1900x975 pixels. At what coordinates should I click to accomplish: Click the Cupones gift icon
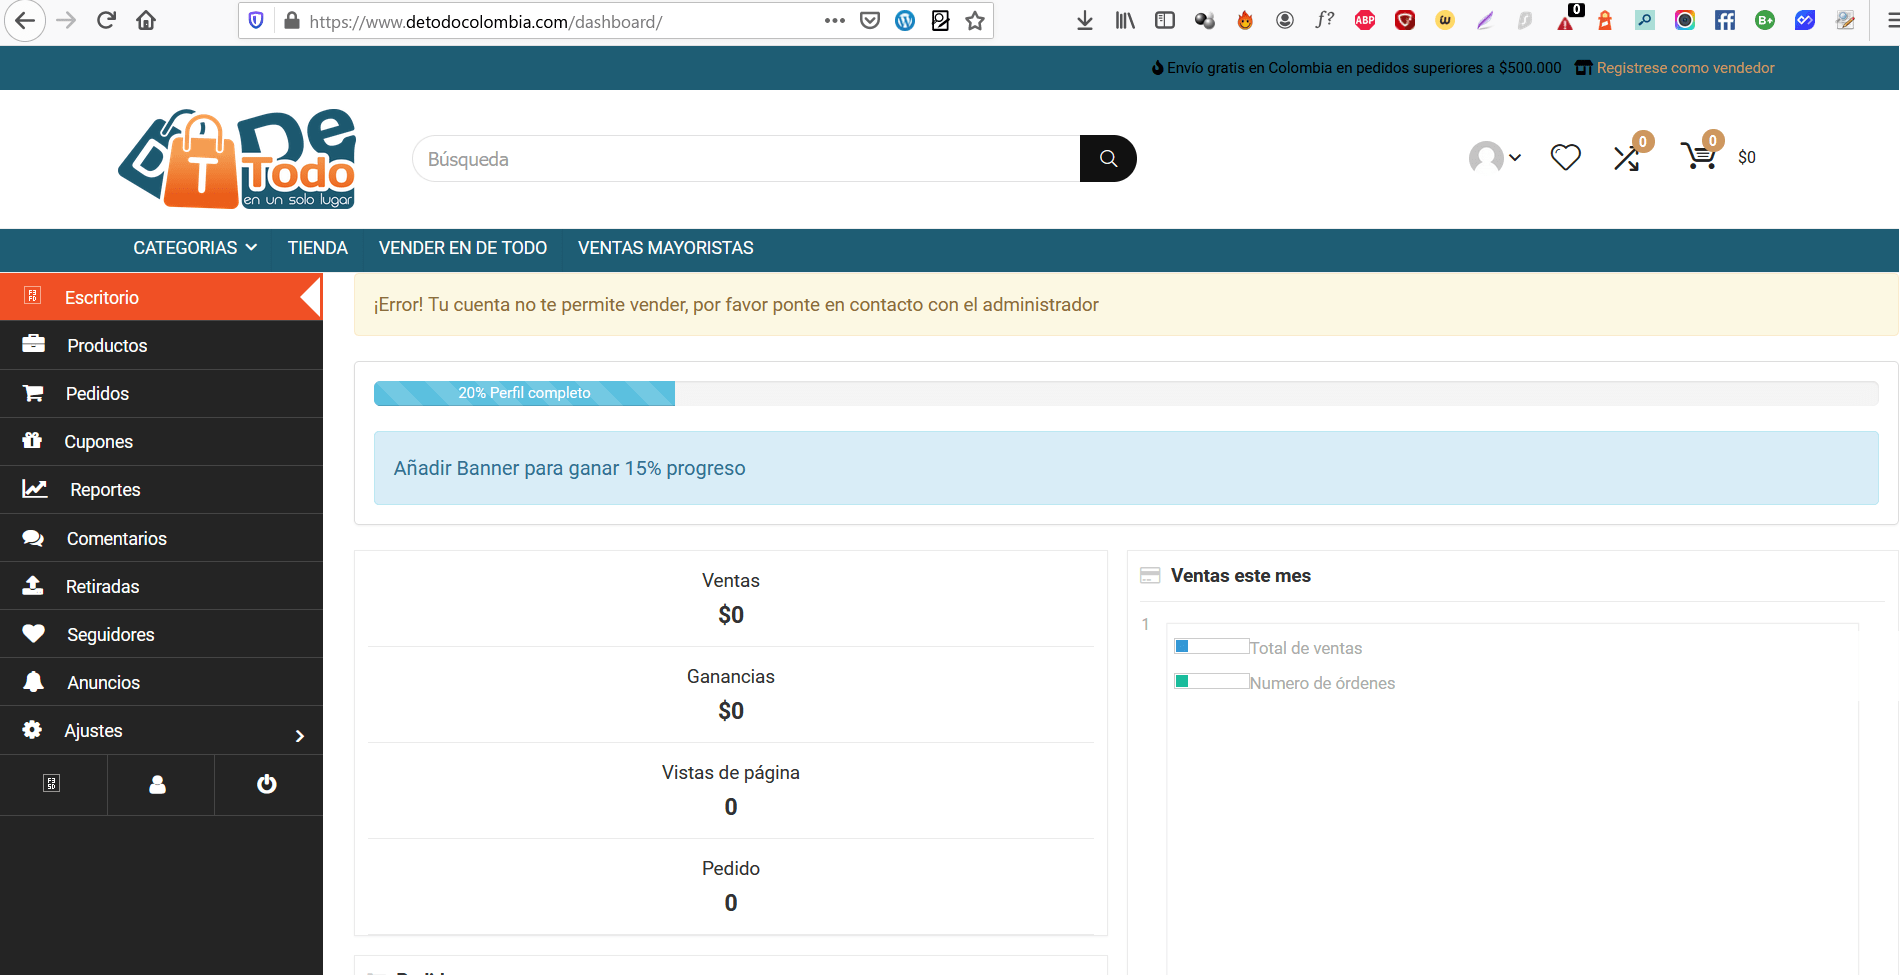32,440
